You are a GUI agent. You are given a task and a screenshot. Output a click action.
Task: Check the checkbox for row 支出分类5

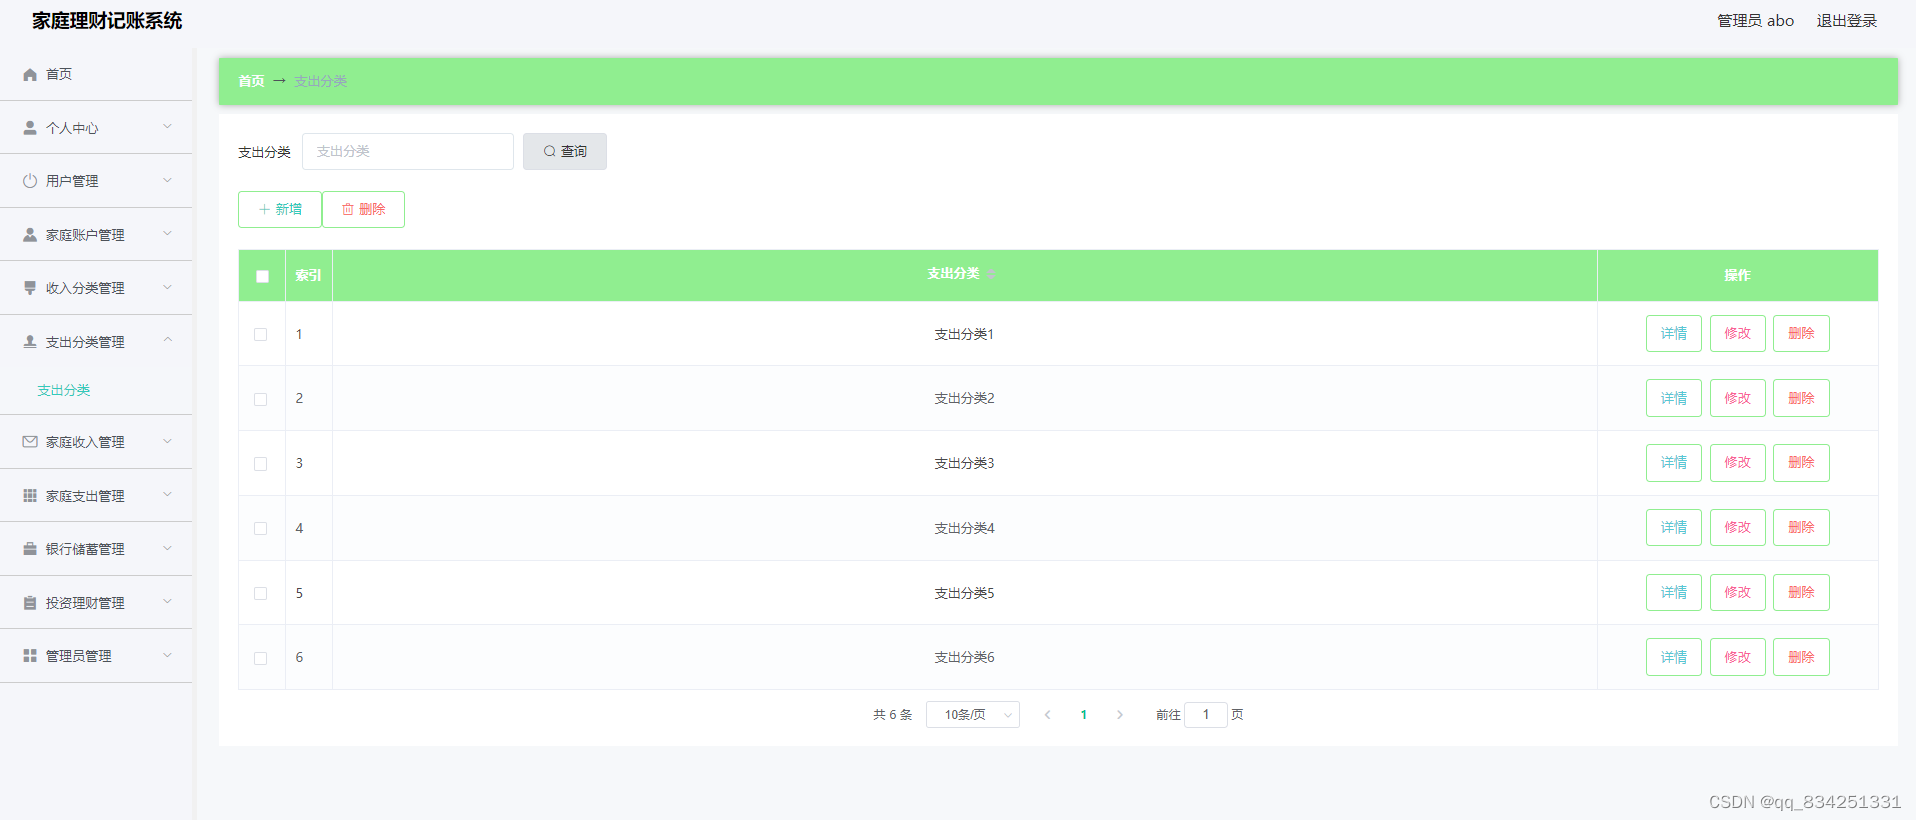pyautogui.click(x=261, y=594)
